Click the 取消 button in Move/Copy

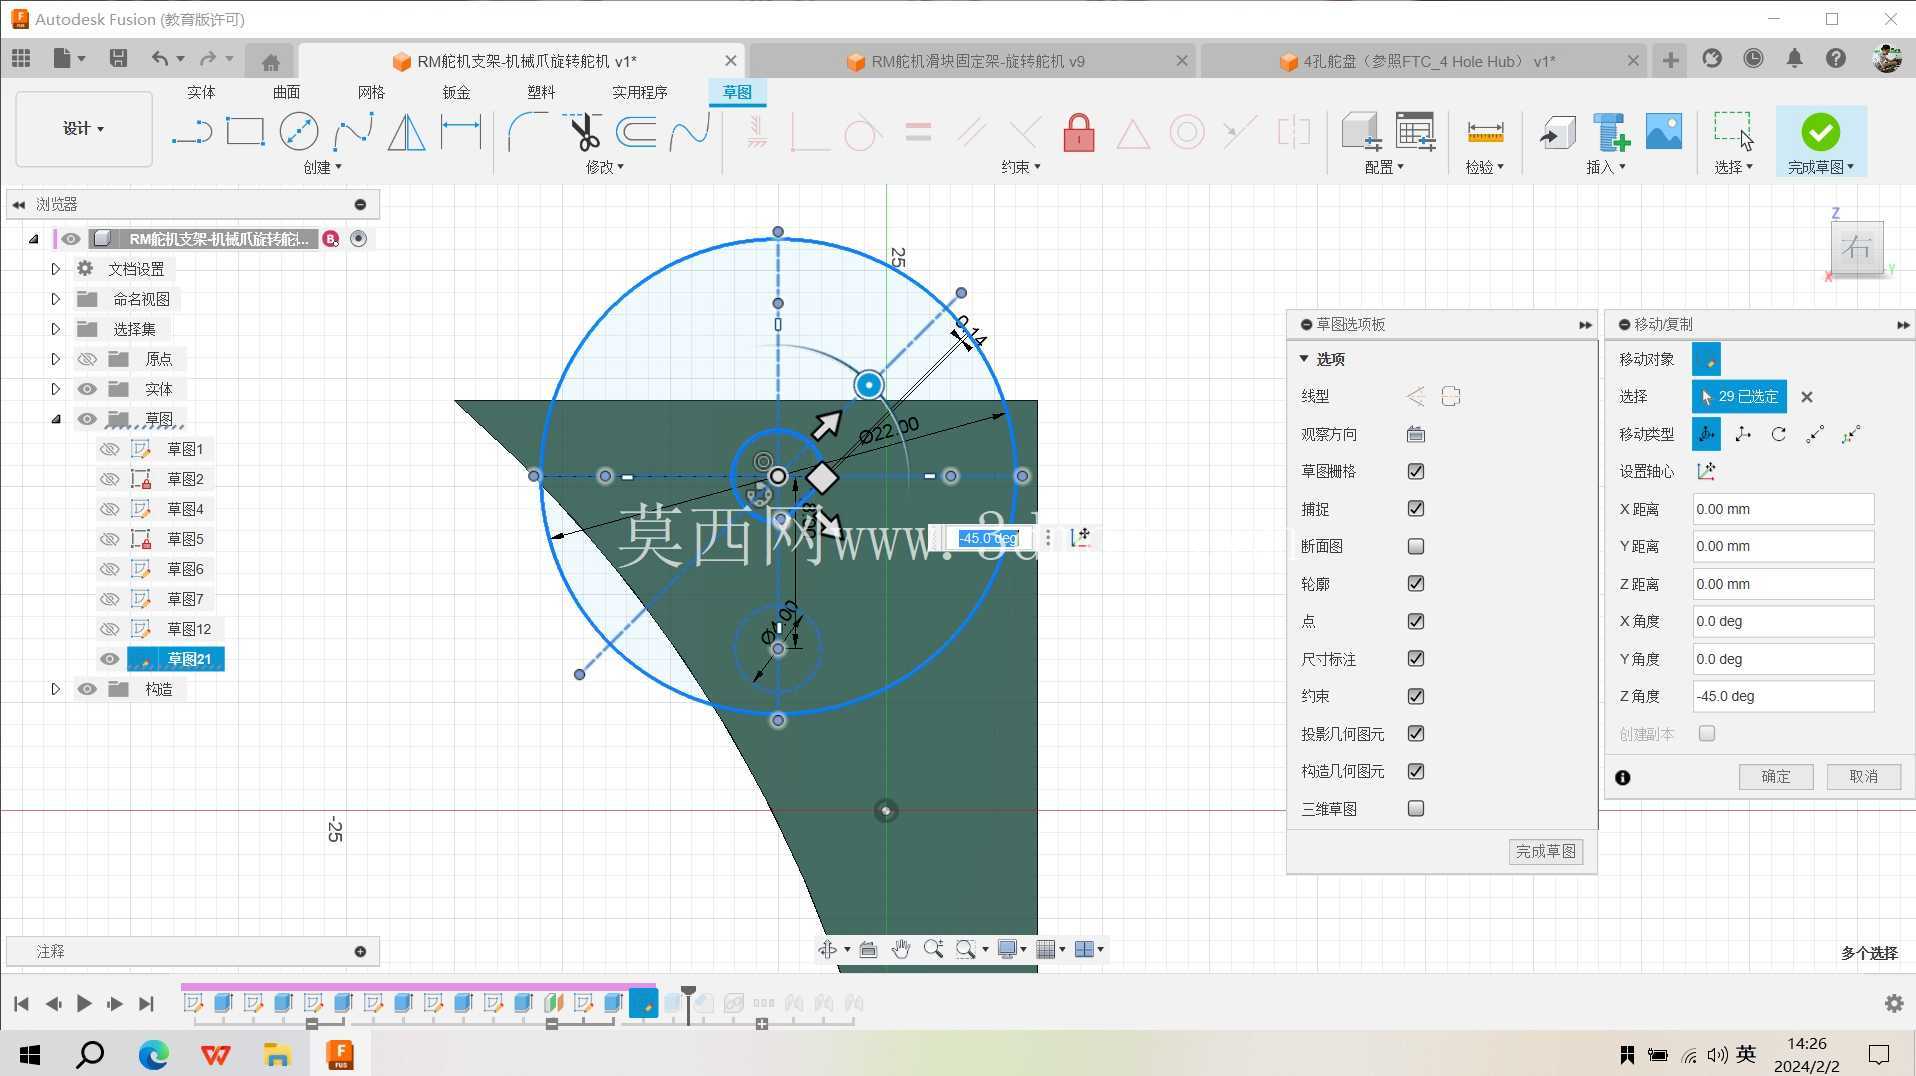tap(1863, 776)
